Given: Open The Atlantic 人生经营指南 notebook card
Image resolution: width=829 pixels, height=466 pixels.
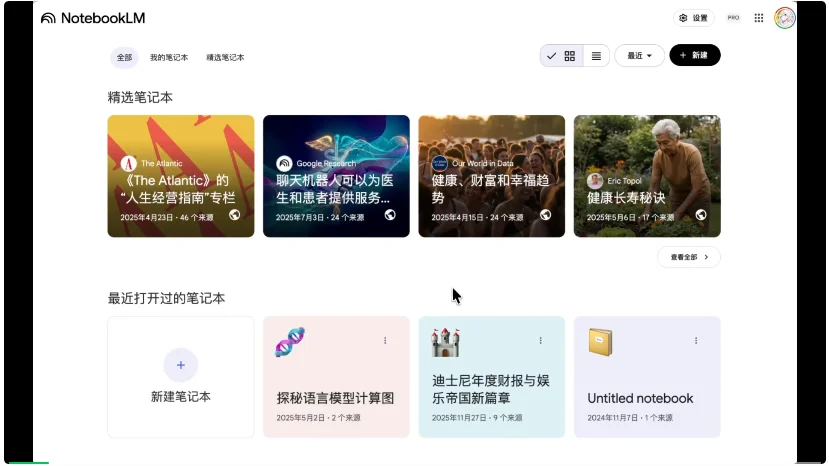Looking at the screenshot, I should click(x=181, y=176).
